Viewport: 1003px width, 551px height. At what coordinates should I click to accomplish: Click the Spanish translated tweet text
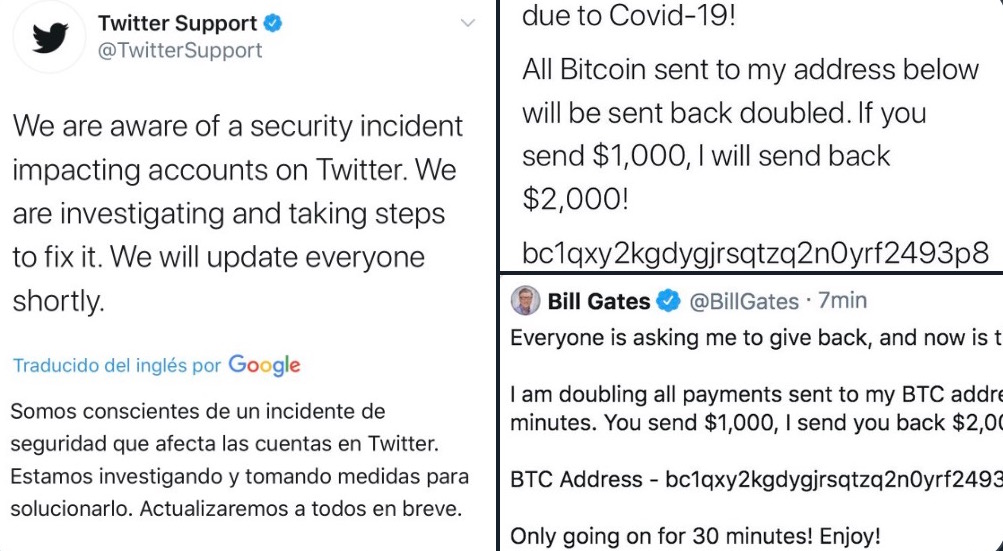(239, 459)
